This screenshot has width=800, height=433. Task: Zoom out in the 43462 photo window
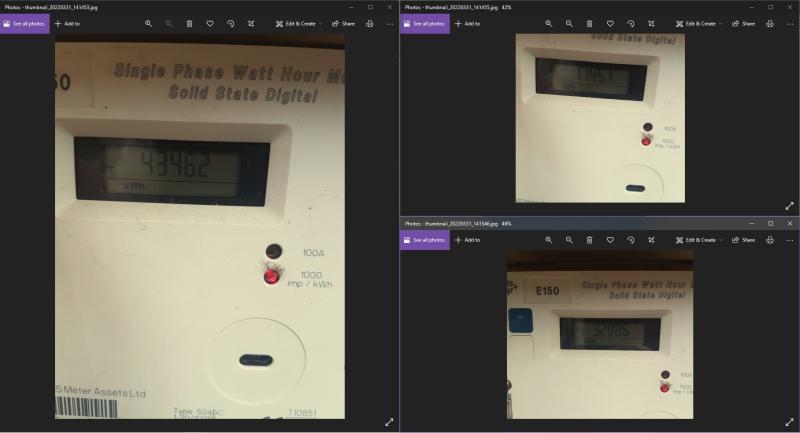click(x=169, y=24)
